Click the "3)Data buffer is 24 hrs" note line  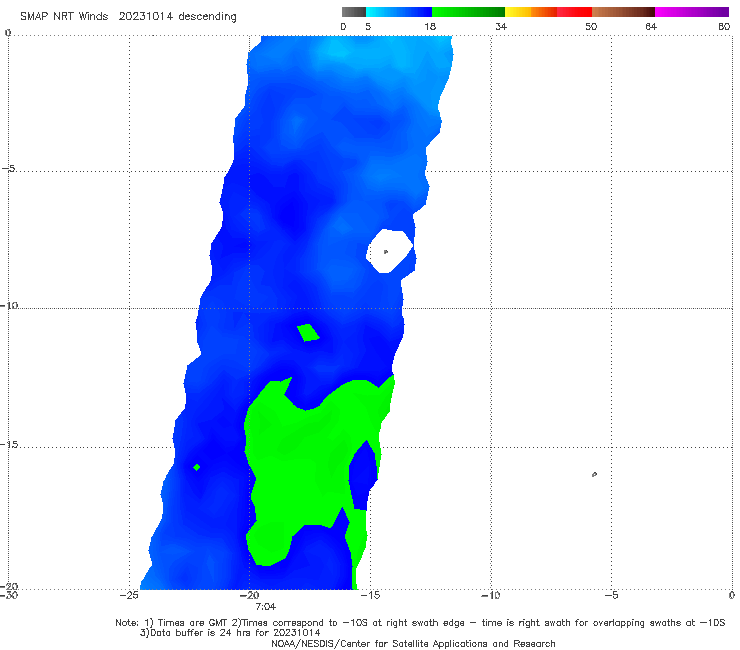coord(230,633)
